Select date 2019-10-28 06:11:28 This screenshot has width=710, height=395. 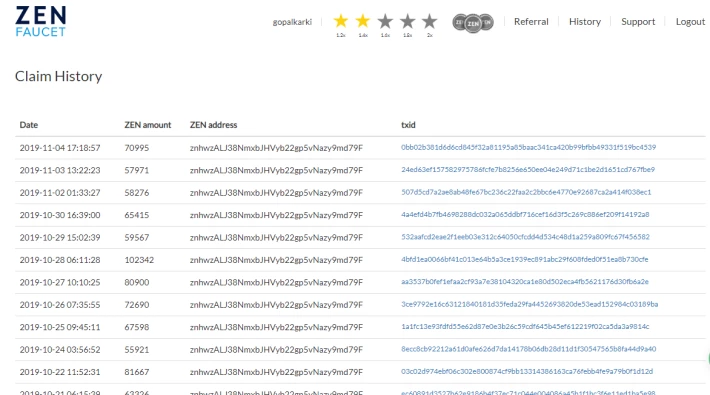[60, 260]
